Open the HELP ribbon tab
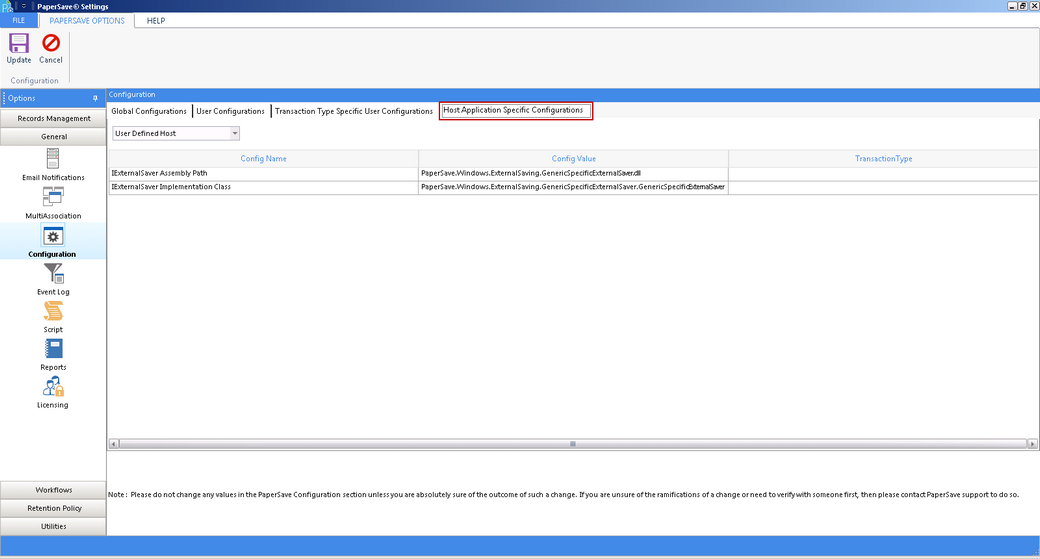Viewport: 1040px width, 559px height. click(x=155, y=20)
